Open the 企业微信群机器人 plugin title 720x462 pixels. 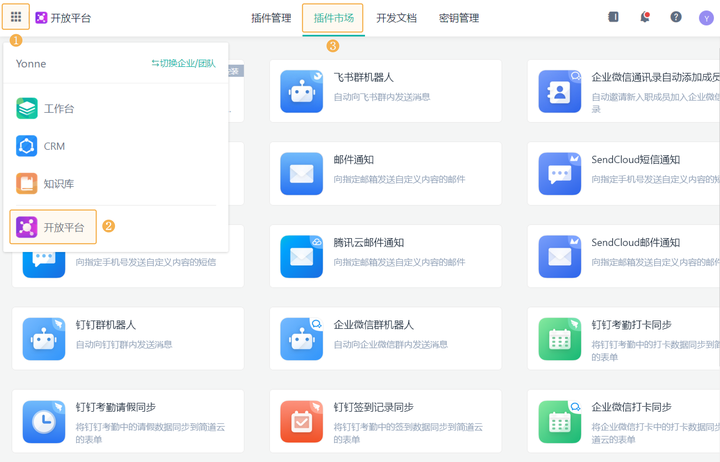pos(374,325)
